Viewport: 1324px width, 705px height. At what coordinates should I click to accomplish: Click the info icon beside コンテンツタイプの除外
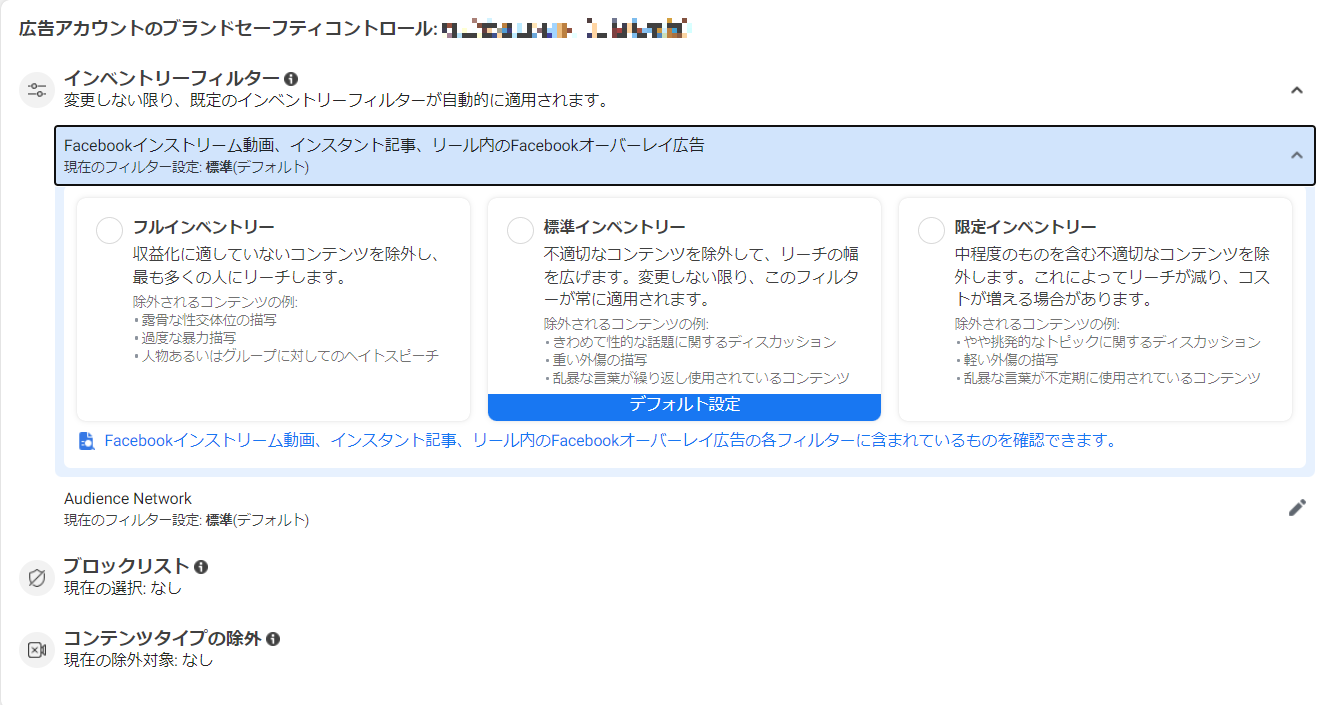(273, 638)
